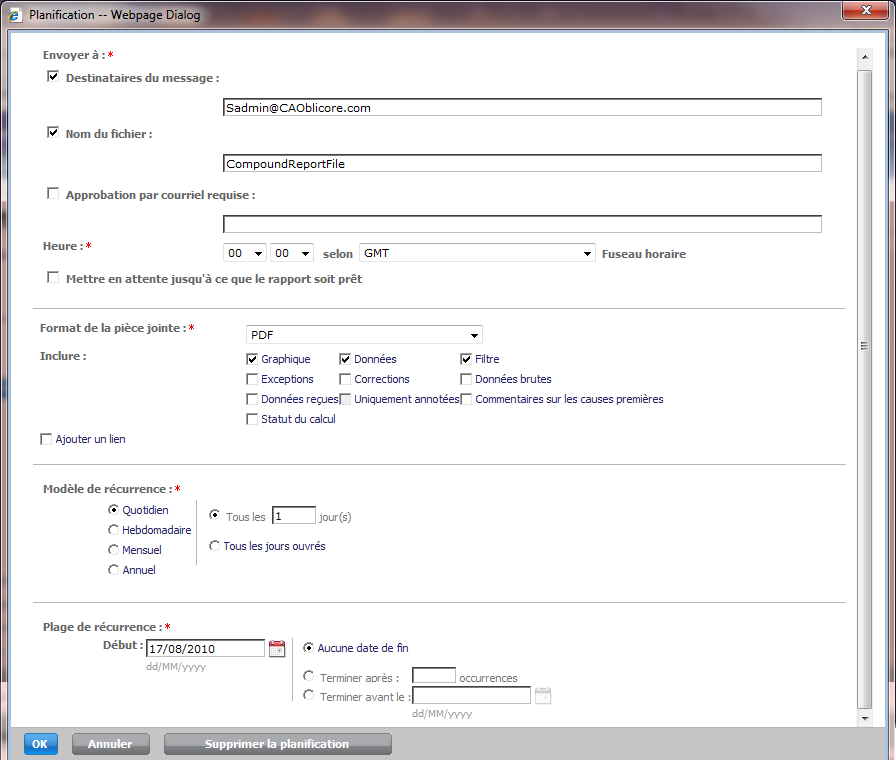Check the Ajouter un lien box
This screenshot has width=896, height=760.
tap(46, 439)
